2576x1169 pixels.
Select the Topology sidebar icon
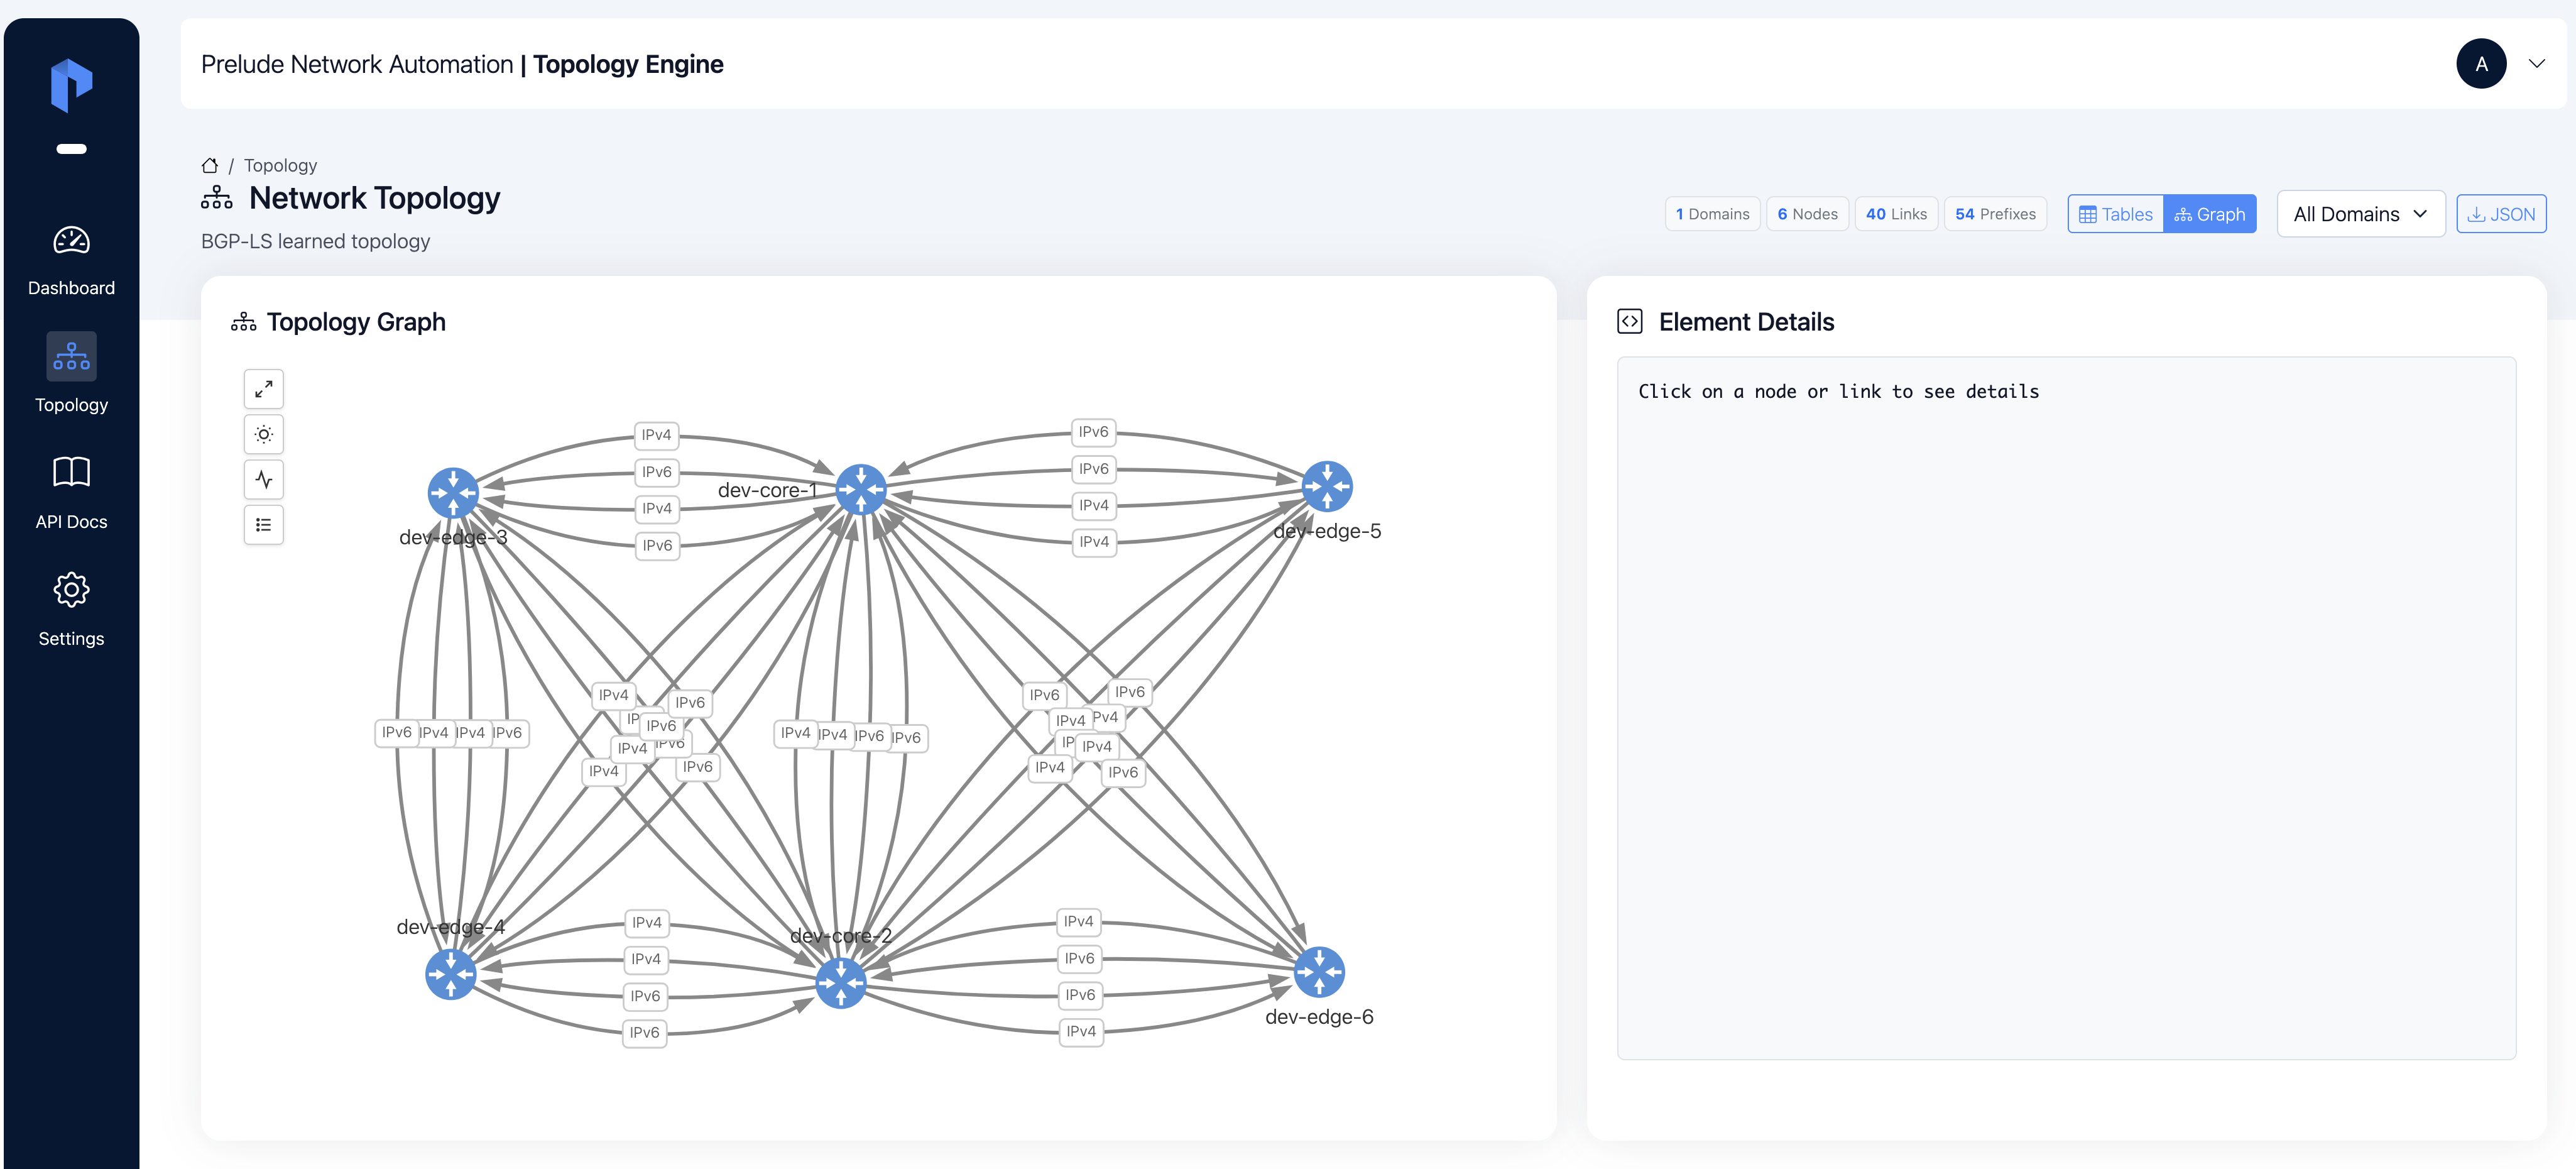pos(71,356)
